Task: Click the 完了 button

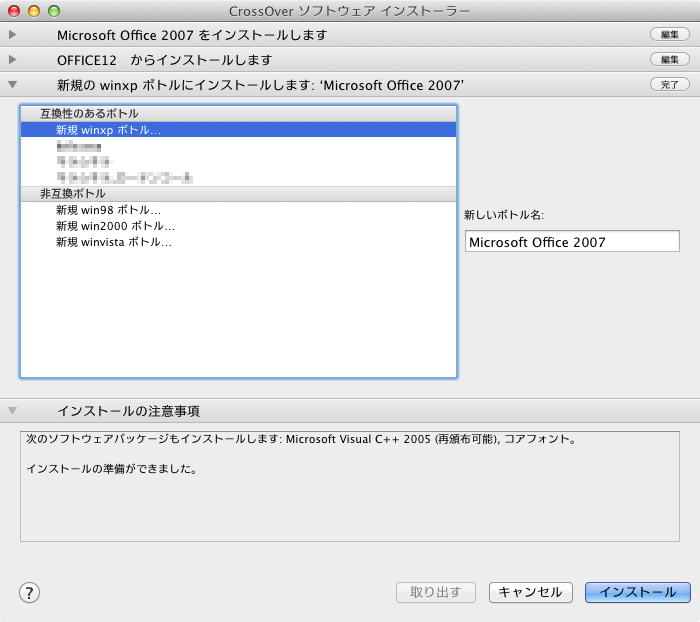Action: (x=670, y=84)
